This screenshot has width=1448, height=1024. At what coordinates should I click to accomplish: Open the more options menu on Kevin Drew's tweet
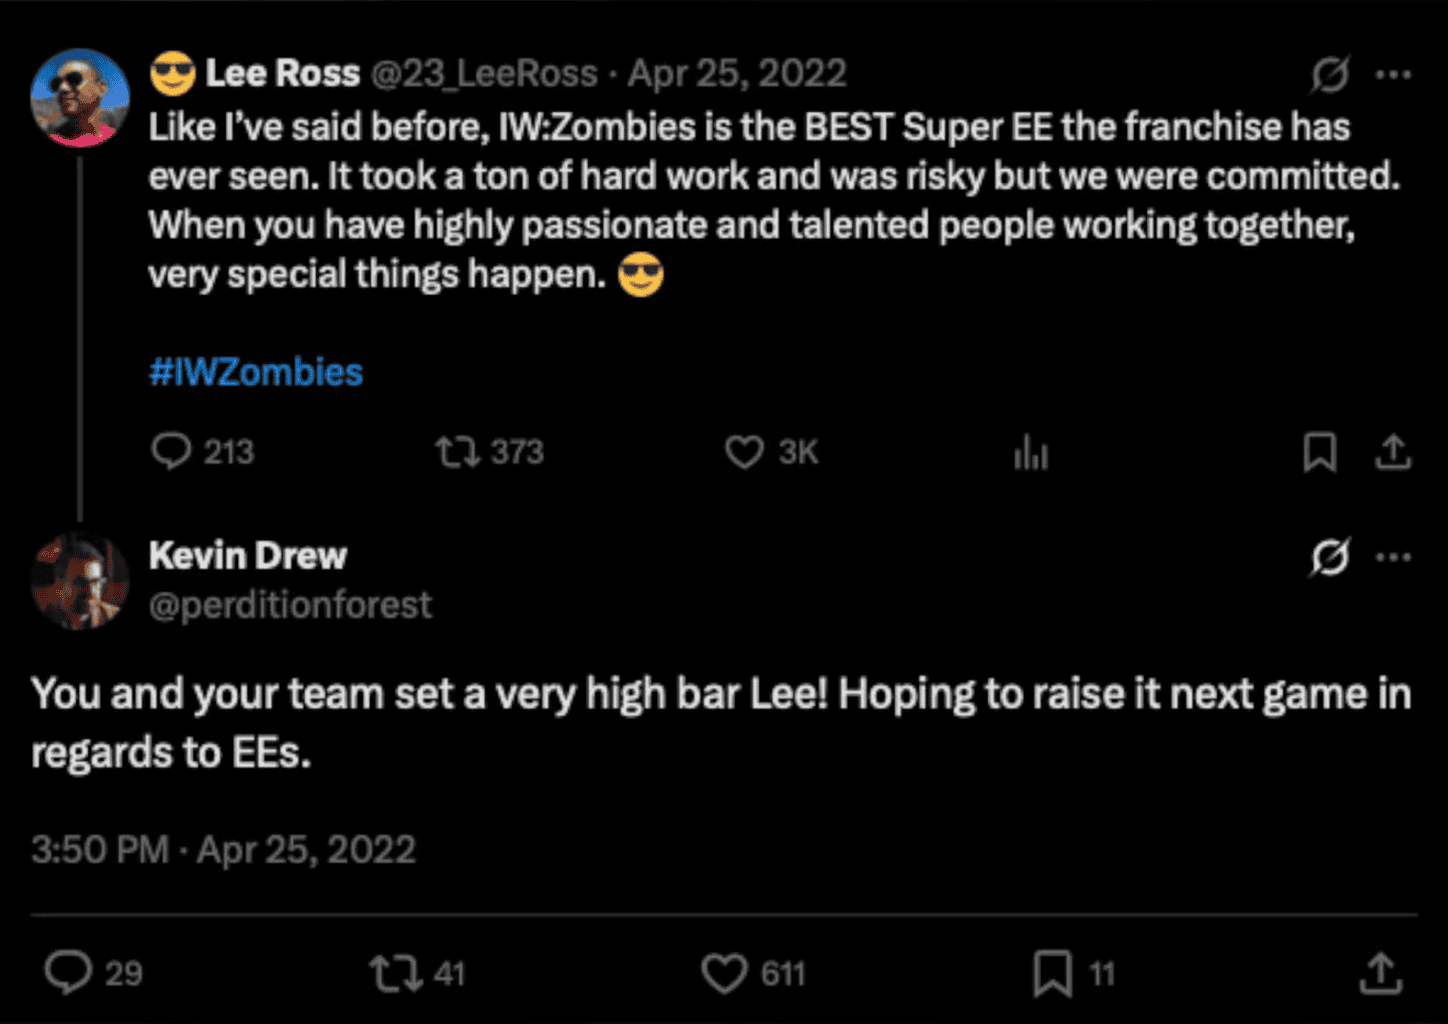[x=1394, y=558]
